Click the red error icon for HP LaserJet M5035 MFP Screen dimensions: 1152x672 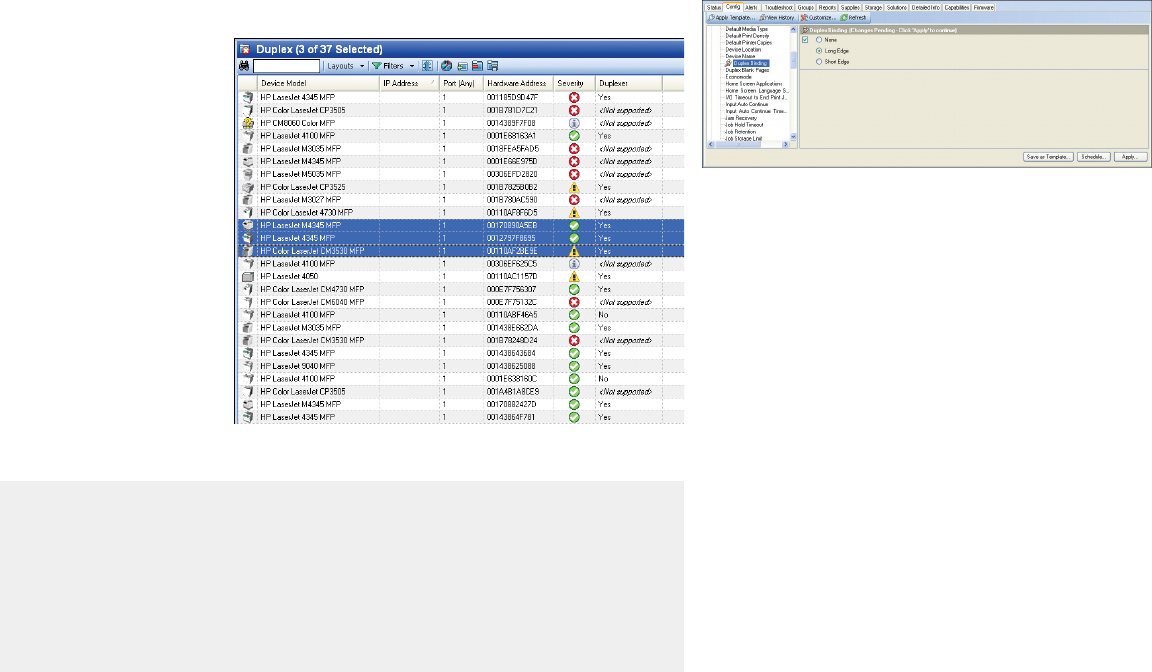(574, 174)
